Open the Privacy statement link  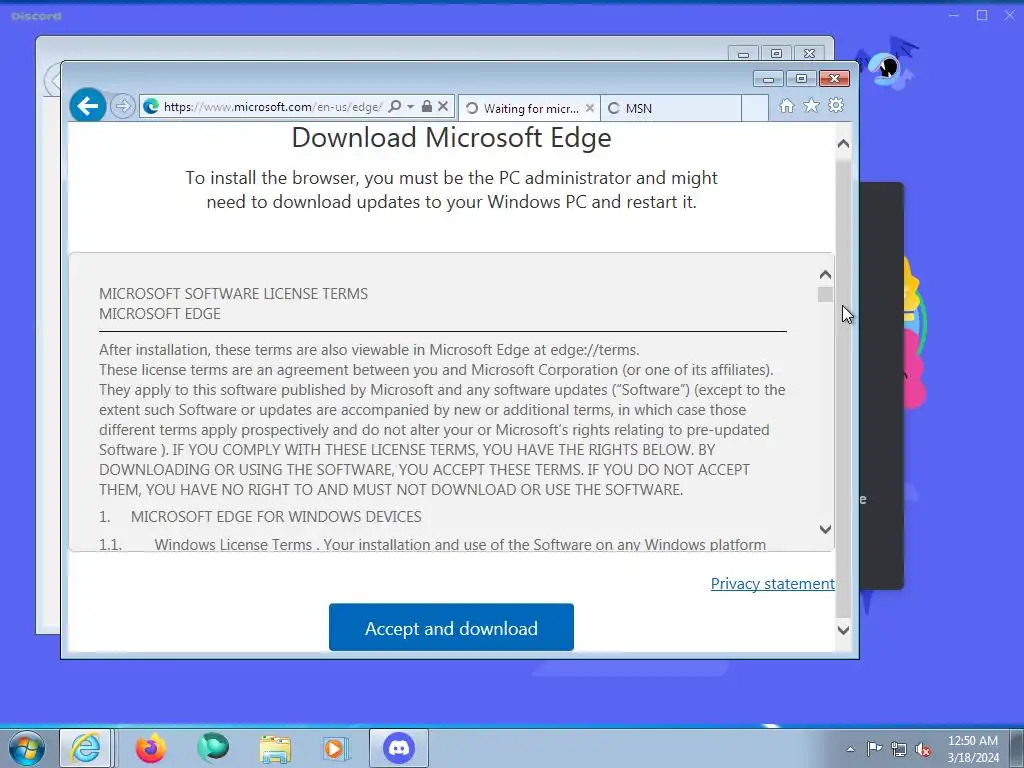772,583
